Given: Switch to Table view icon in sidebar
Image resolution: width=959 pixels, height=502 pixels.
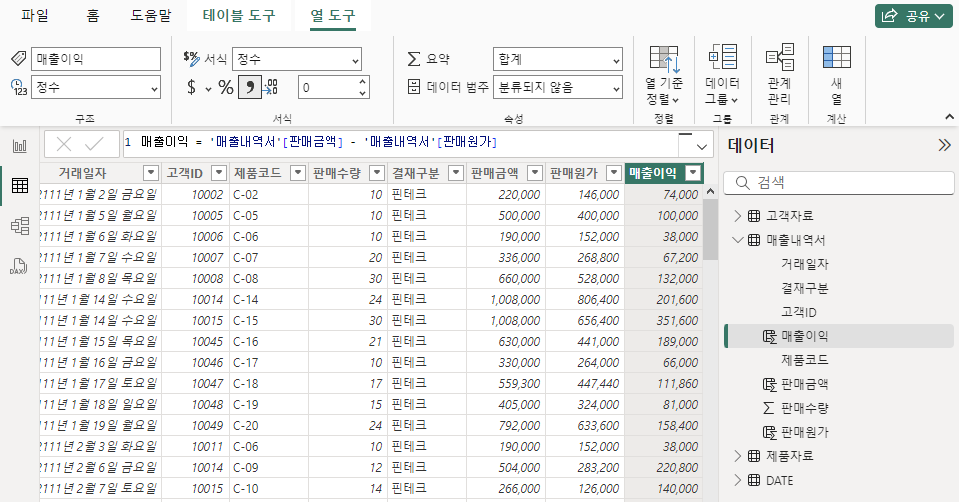Looking at the screenshot, I should point(20,186).
